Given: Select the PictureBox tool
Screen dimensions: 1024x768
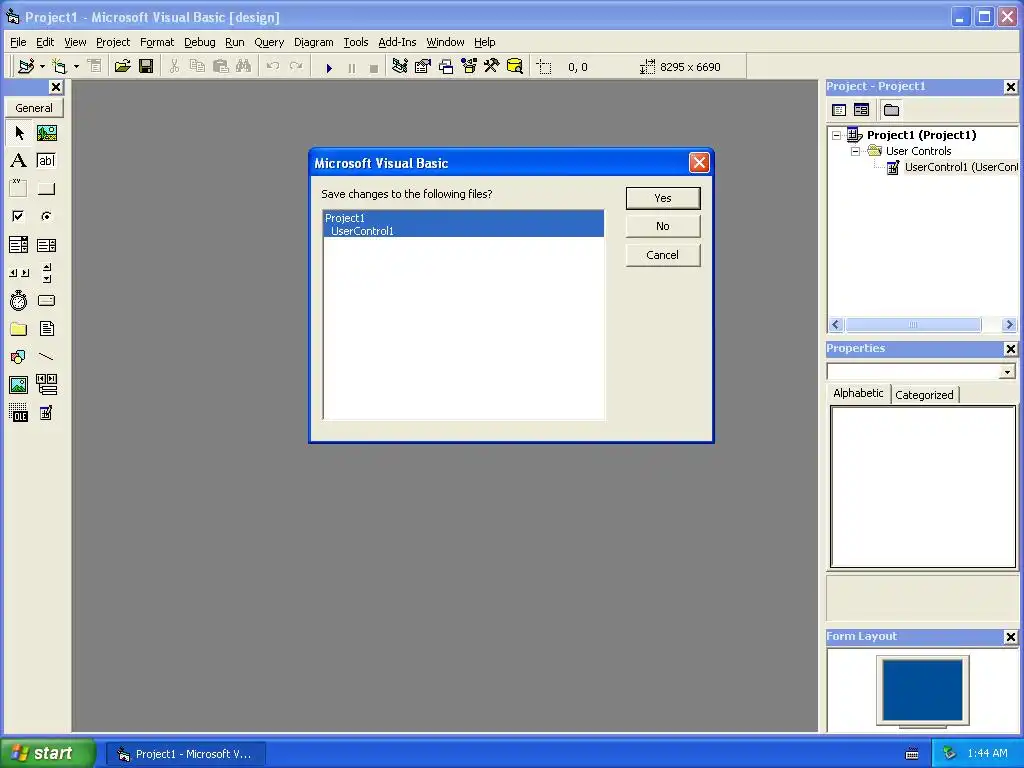Looking at the screenshot, I should pyautogui.click(x=46, y=133).
